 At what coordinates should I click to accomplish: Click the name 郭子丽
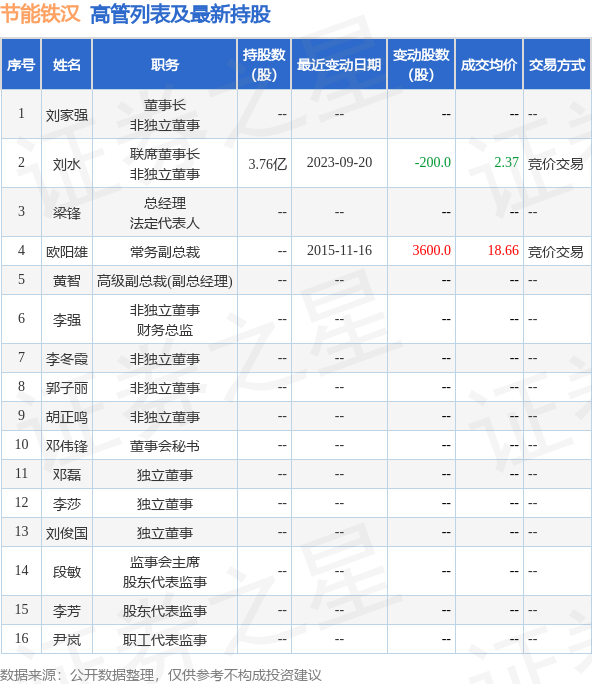click(67, 387)
